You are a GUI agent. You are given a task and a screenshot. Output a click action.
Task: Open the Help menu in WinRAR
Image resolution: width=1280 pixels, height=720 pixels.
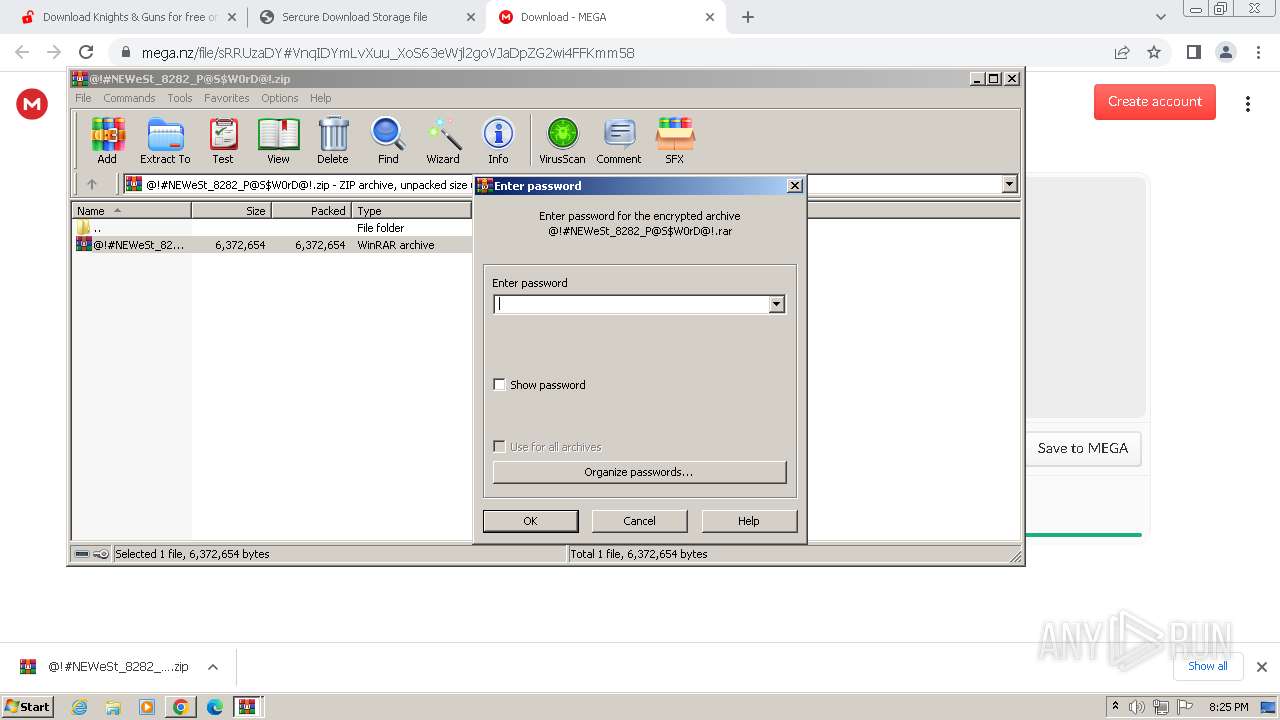pyautogui.click(x=320, y=98)
